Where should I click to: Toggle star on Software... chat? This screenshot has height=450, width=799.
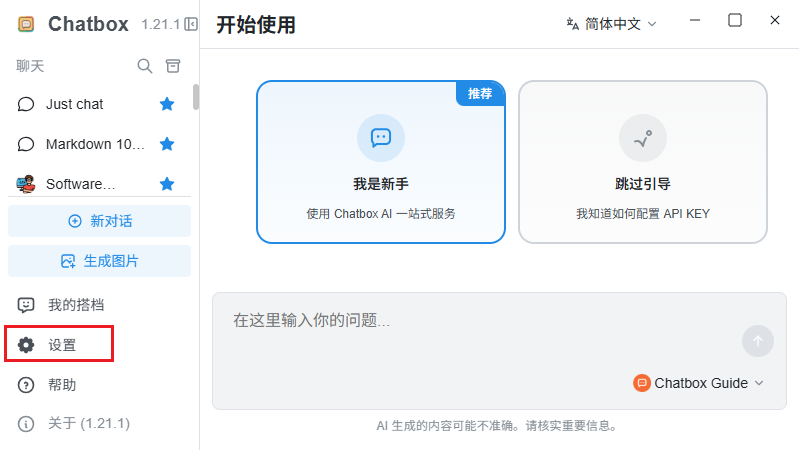pyautogui.click(x=167, y=184)
